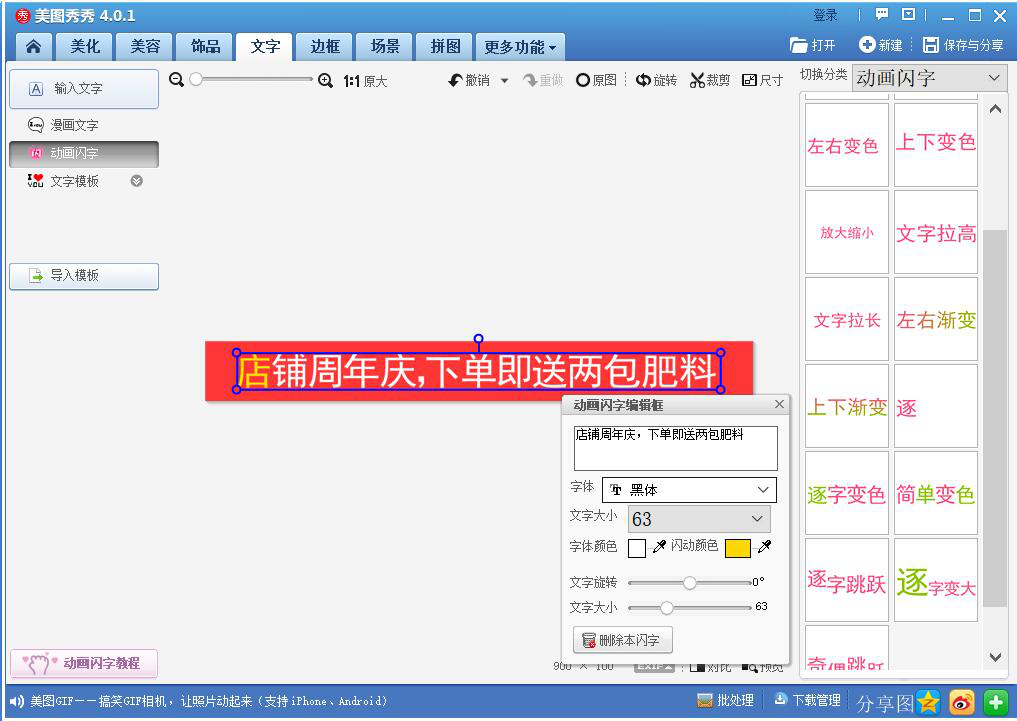Click the speaker announcement icon
This screenshot has height=721, width=1017.
[x=17, y=702]
